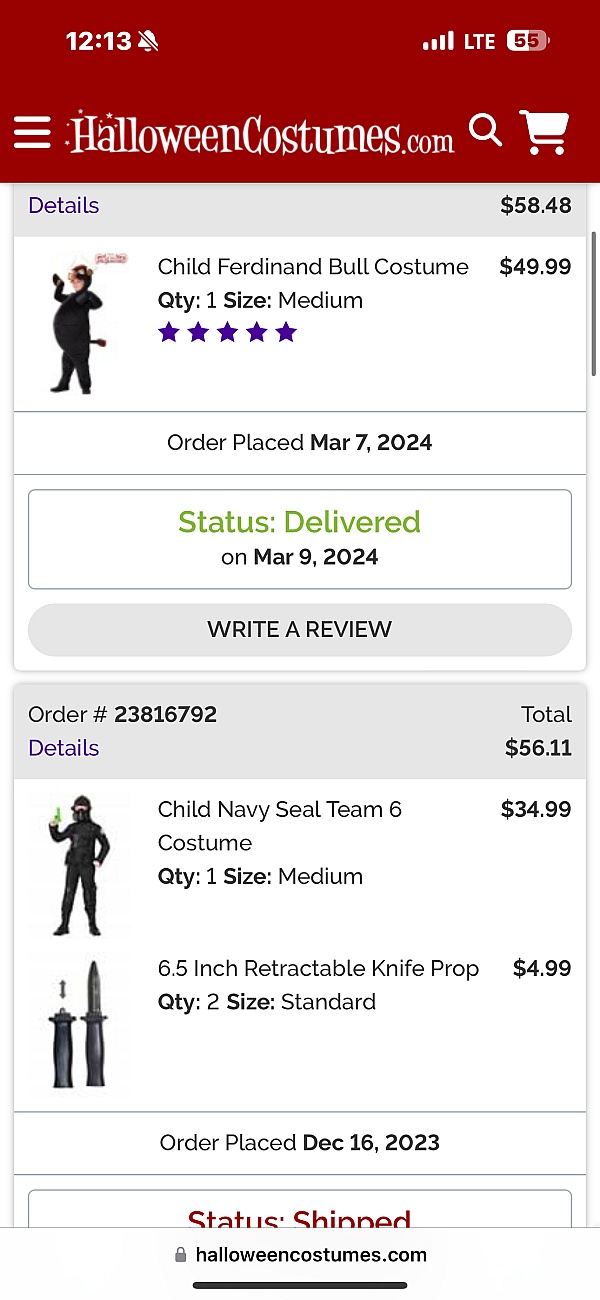The width and height of the screenshot is (600, 1300).
Task: Open the shopping cart icon
Action: [x=544, y=132]
